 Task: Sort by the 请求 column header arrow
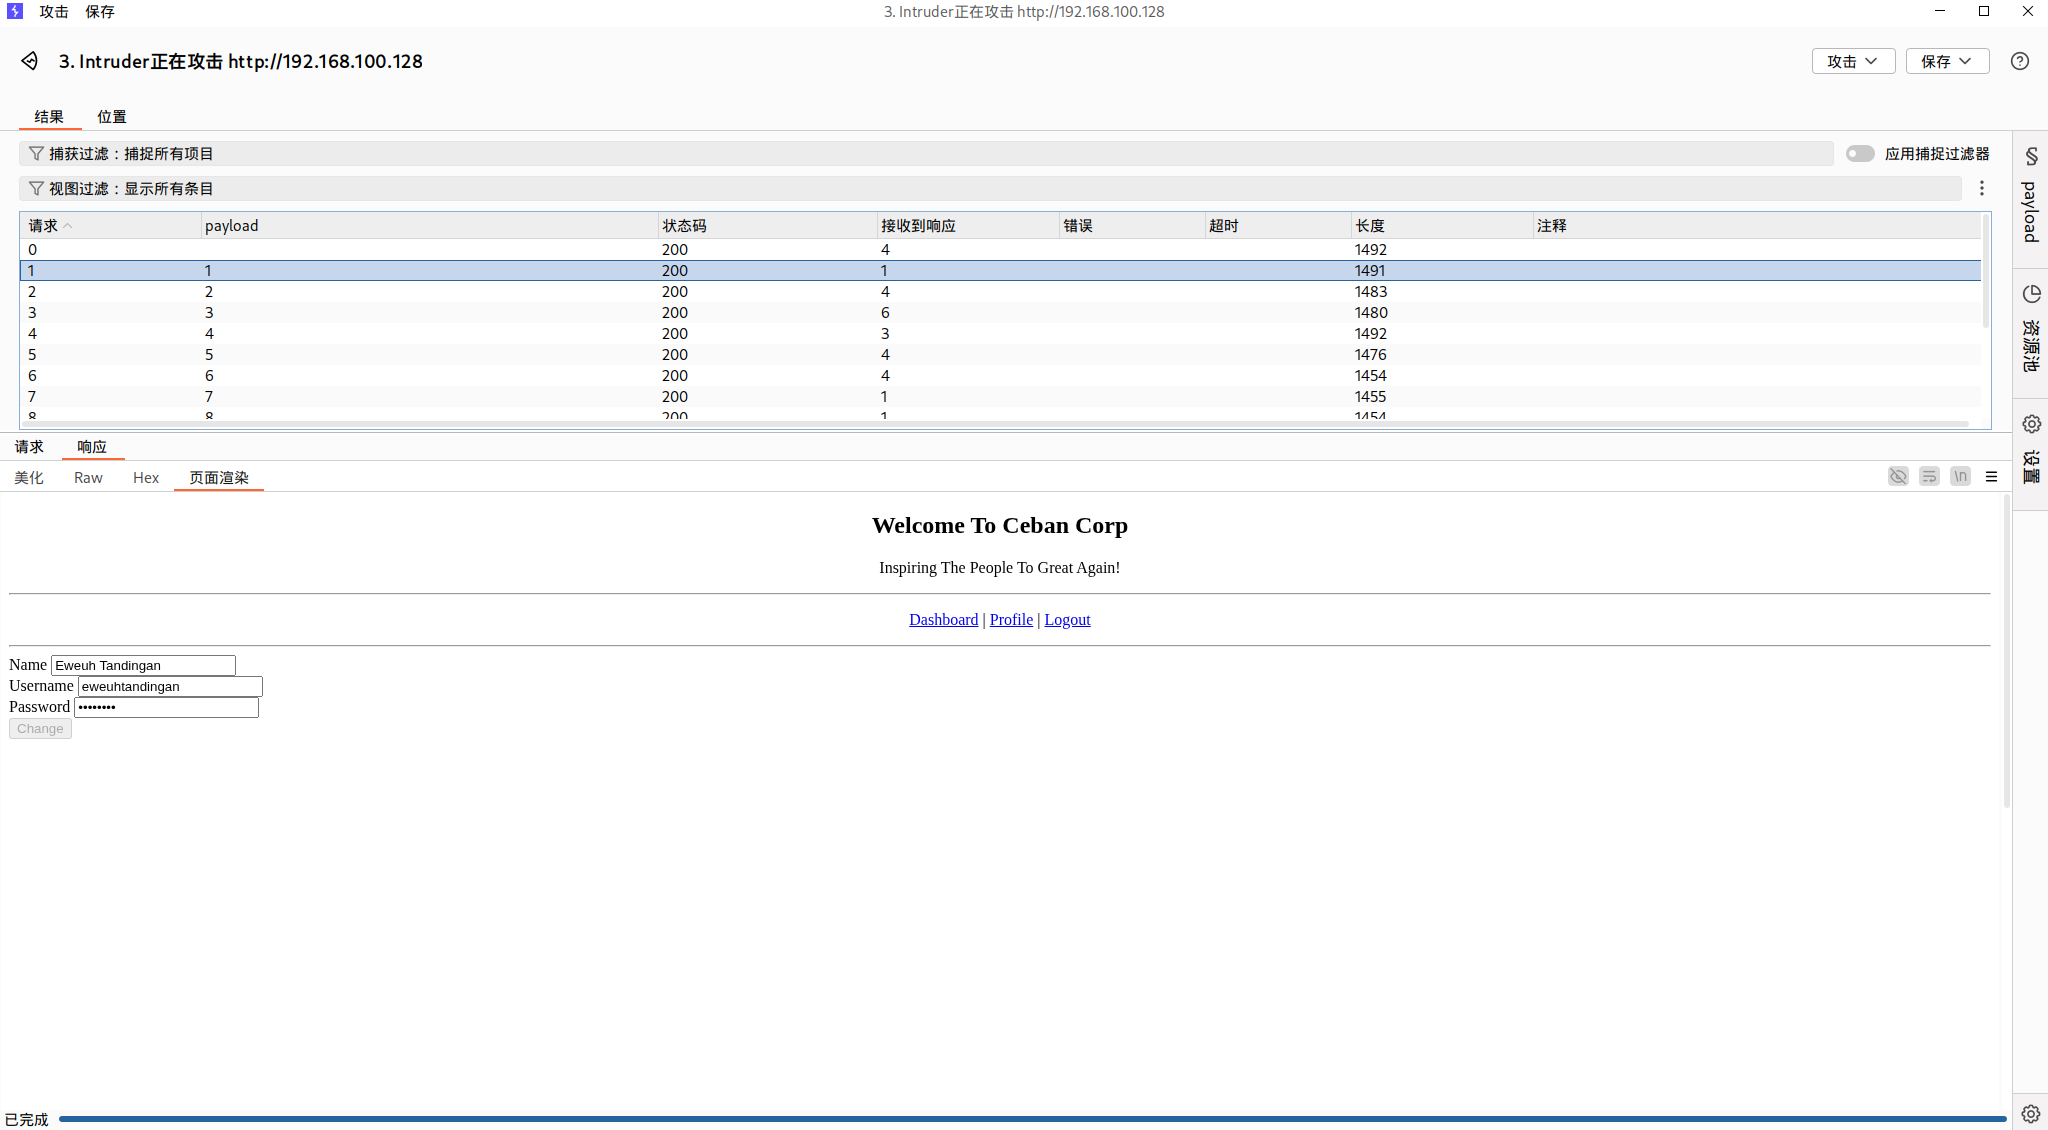coord(68,226)
